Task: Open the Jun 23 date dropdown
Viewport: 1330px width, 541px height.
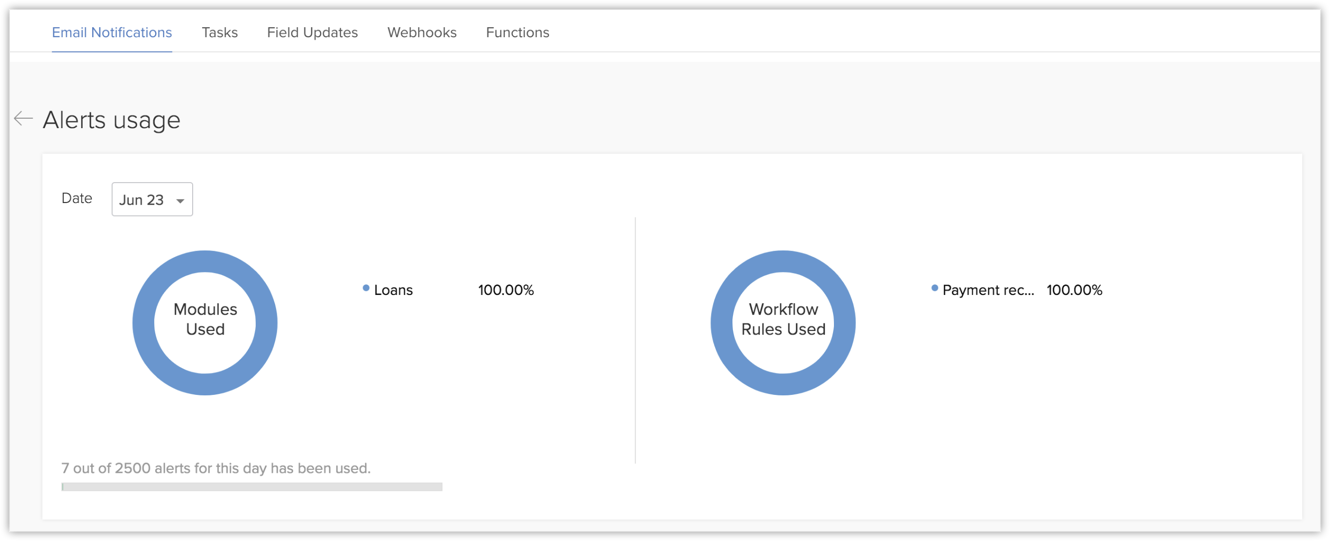Action: (151, 199)
